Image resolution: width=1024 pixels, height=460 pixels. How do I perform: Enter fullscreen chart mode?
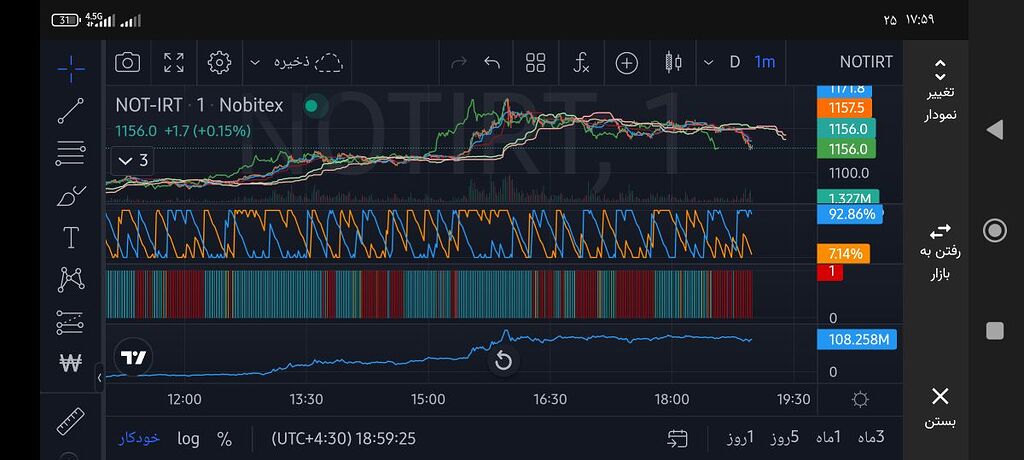pyautogui.click(x=173, y=62)
